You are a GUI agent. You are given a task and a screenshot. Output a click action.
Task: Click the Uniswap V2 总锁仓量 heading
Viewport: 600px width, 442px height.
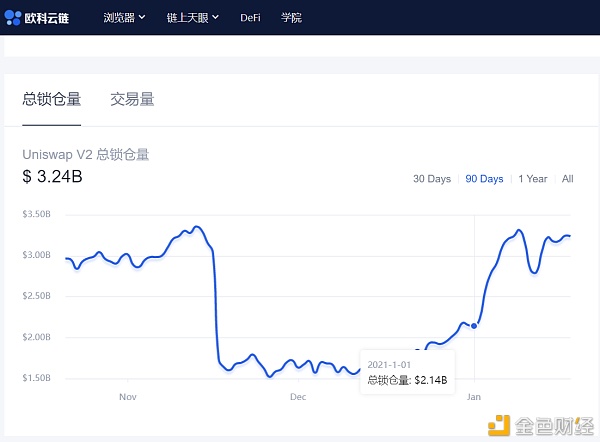pos(86,155)
